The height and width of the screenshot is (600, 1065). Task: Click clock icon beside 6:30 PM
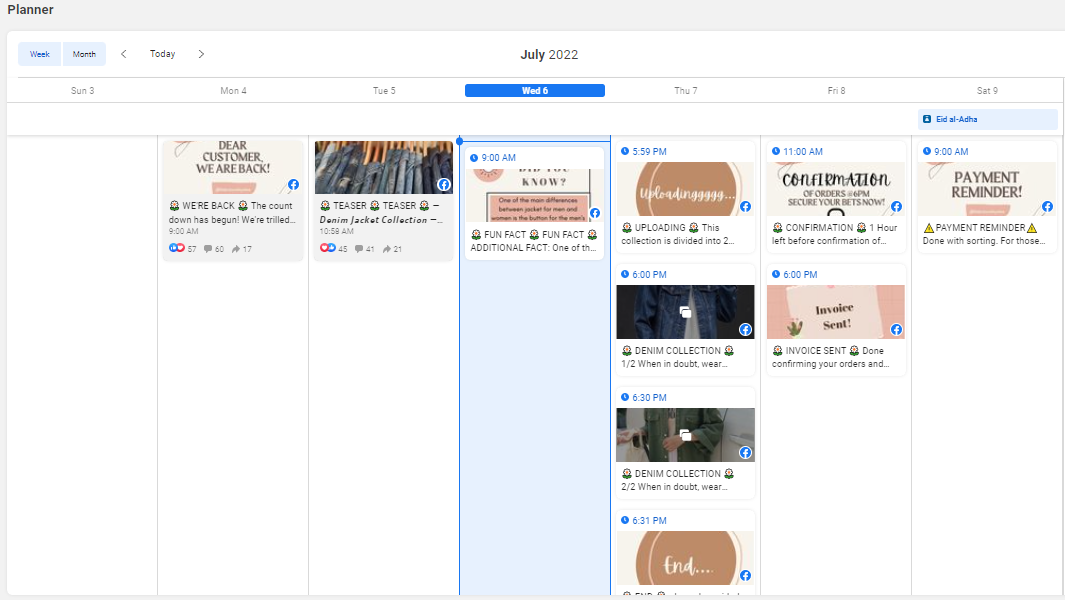pyautogui.click(x=625, y=398)
